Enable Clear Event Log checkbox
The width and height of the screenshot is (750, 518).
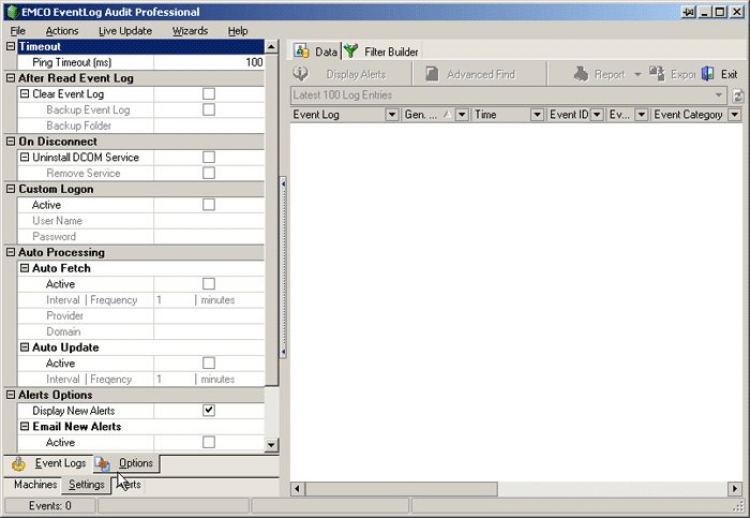click(x=209, y=94)
